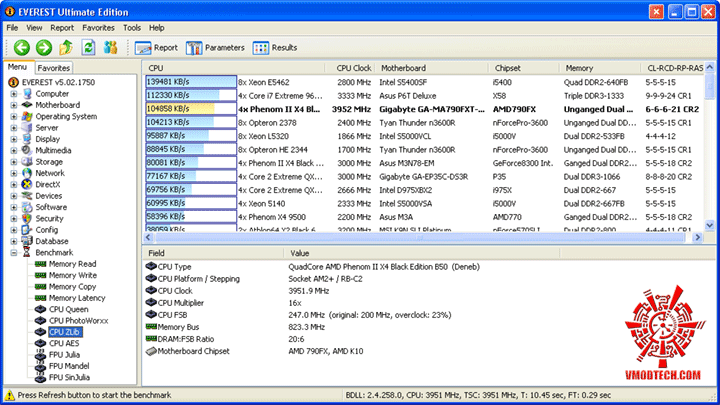Click the green Forward arrow icon

click(44, 48)
